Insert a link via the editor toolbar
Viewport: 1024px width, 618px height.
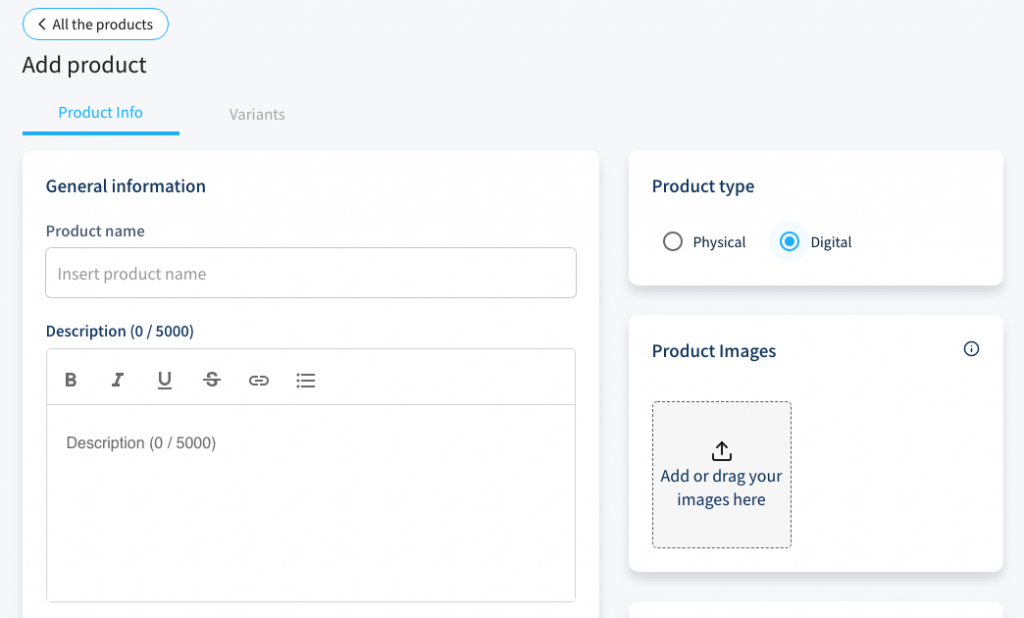(x=259, y=380)
